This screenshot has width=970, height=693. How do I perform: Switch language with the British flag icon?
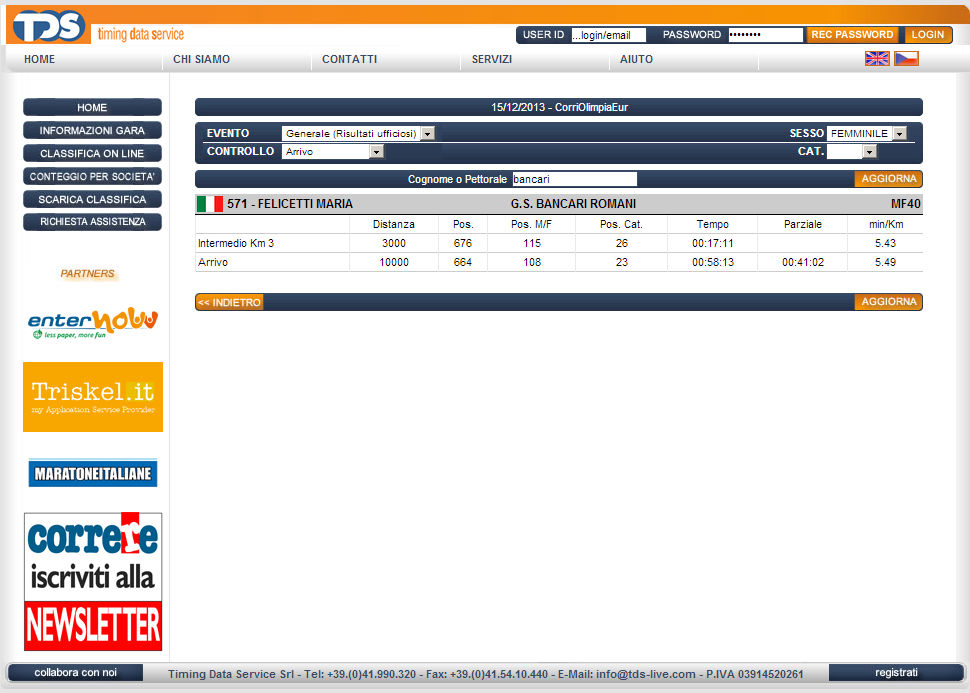(x=876, y=59)
